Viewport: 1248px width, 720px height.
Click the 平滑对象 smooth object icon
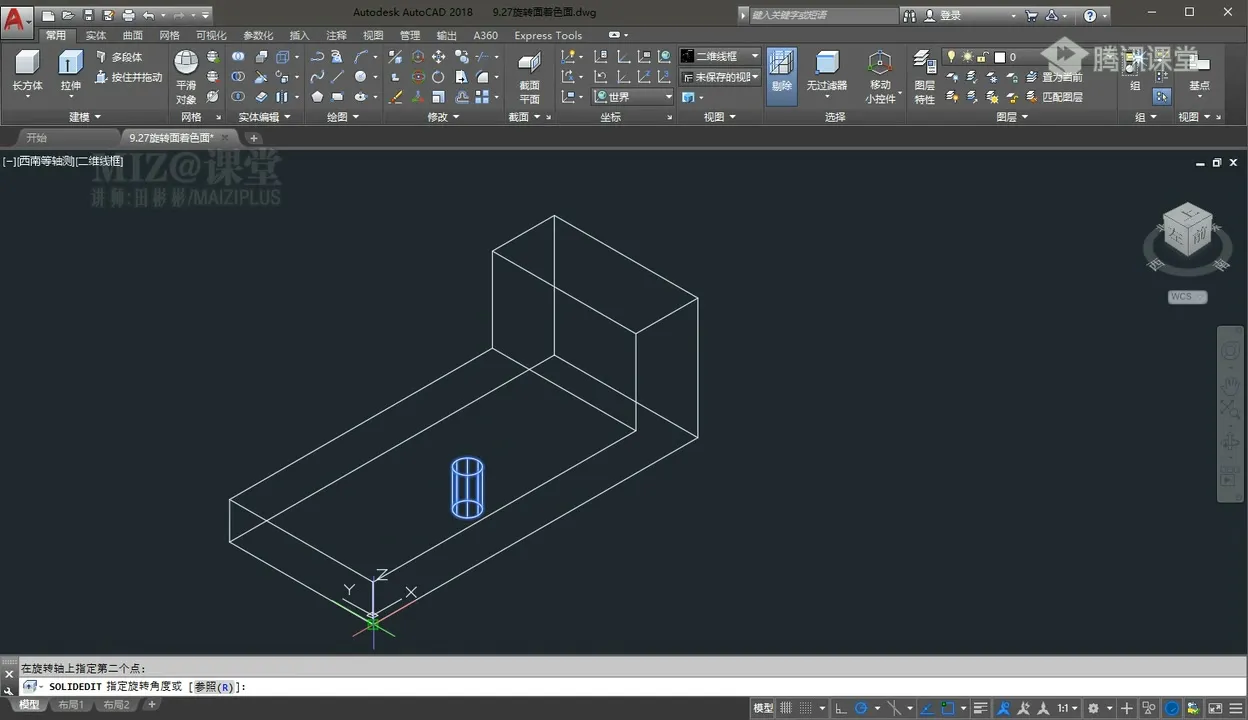coord(186,64)
